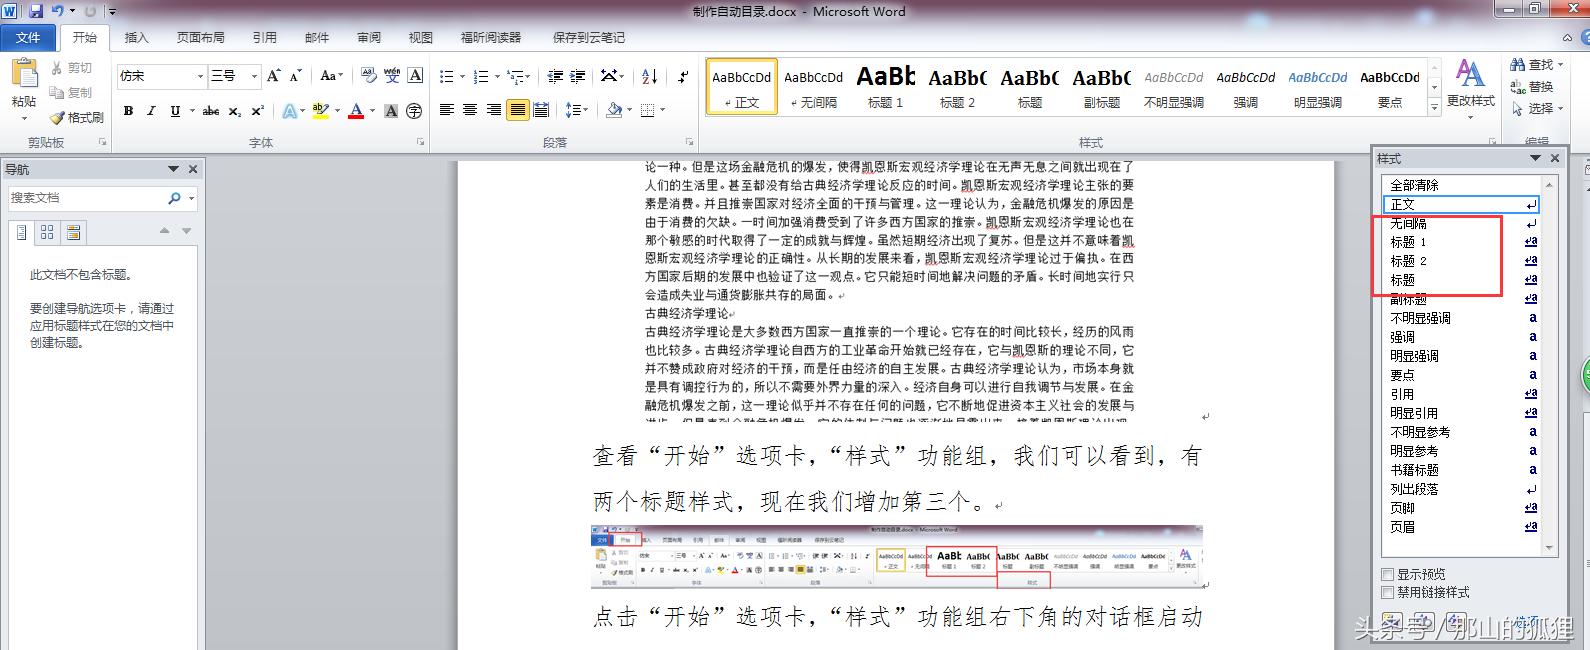The image size is (1590, 650).
Task: Tick the 禁用链接样式 checkbox
Action: [1387, 592]
